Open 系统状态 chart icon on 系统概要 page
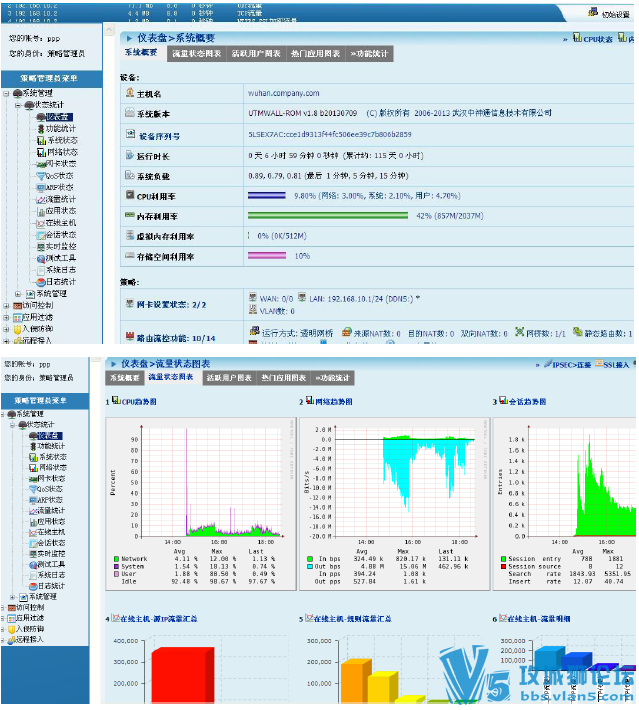Viewport: 639px width, 710px height. coord(41,140)
